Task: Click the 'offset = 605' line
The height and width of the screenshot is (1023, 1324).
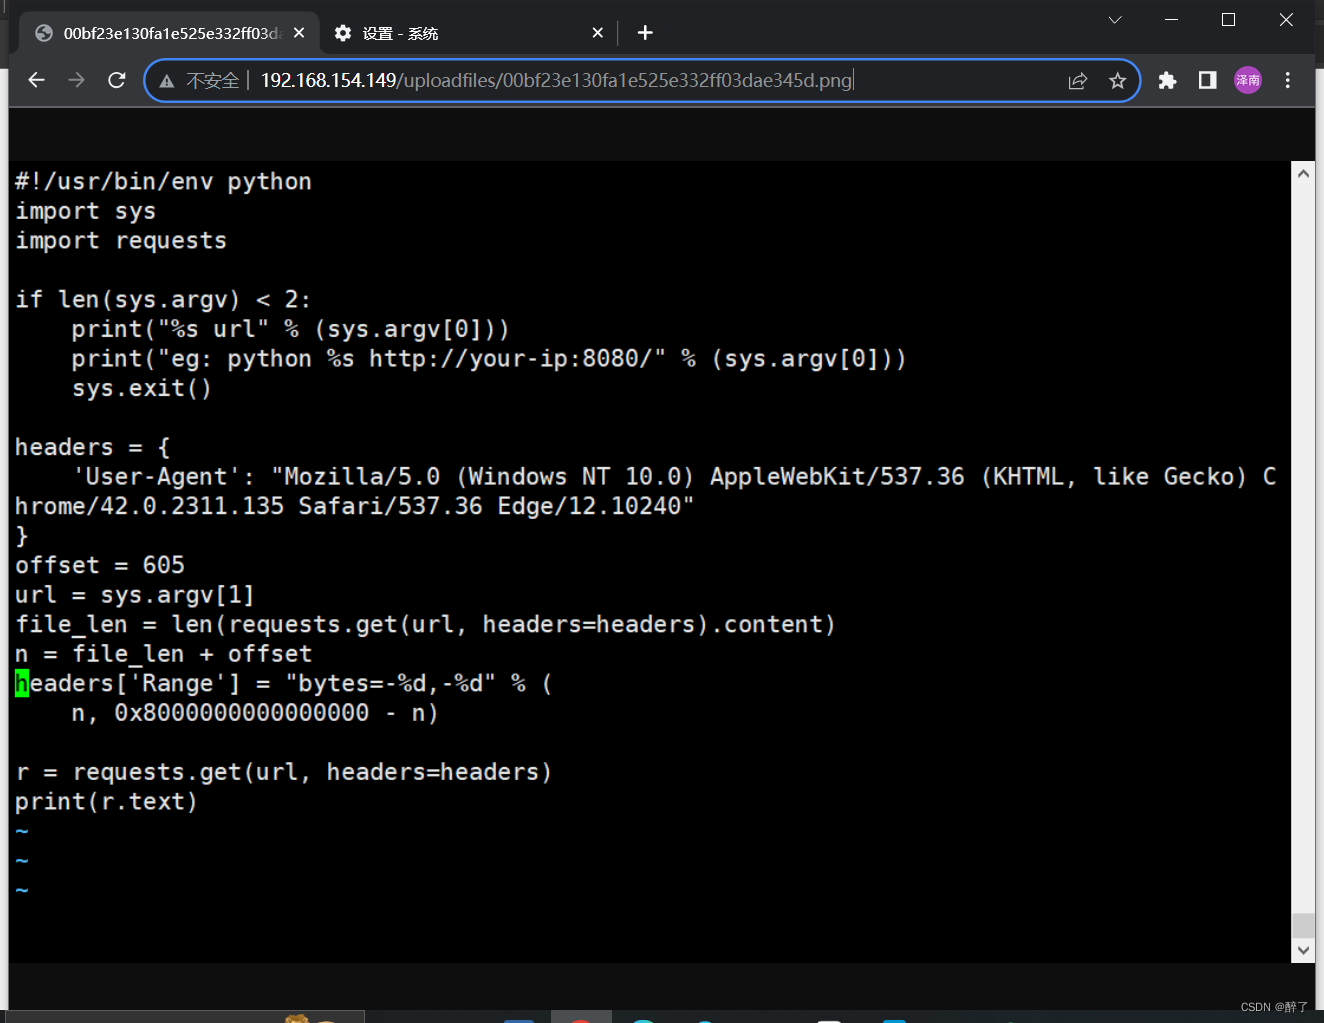Action: [x=100, y=565]
